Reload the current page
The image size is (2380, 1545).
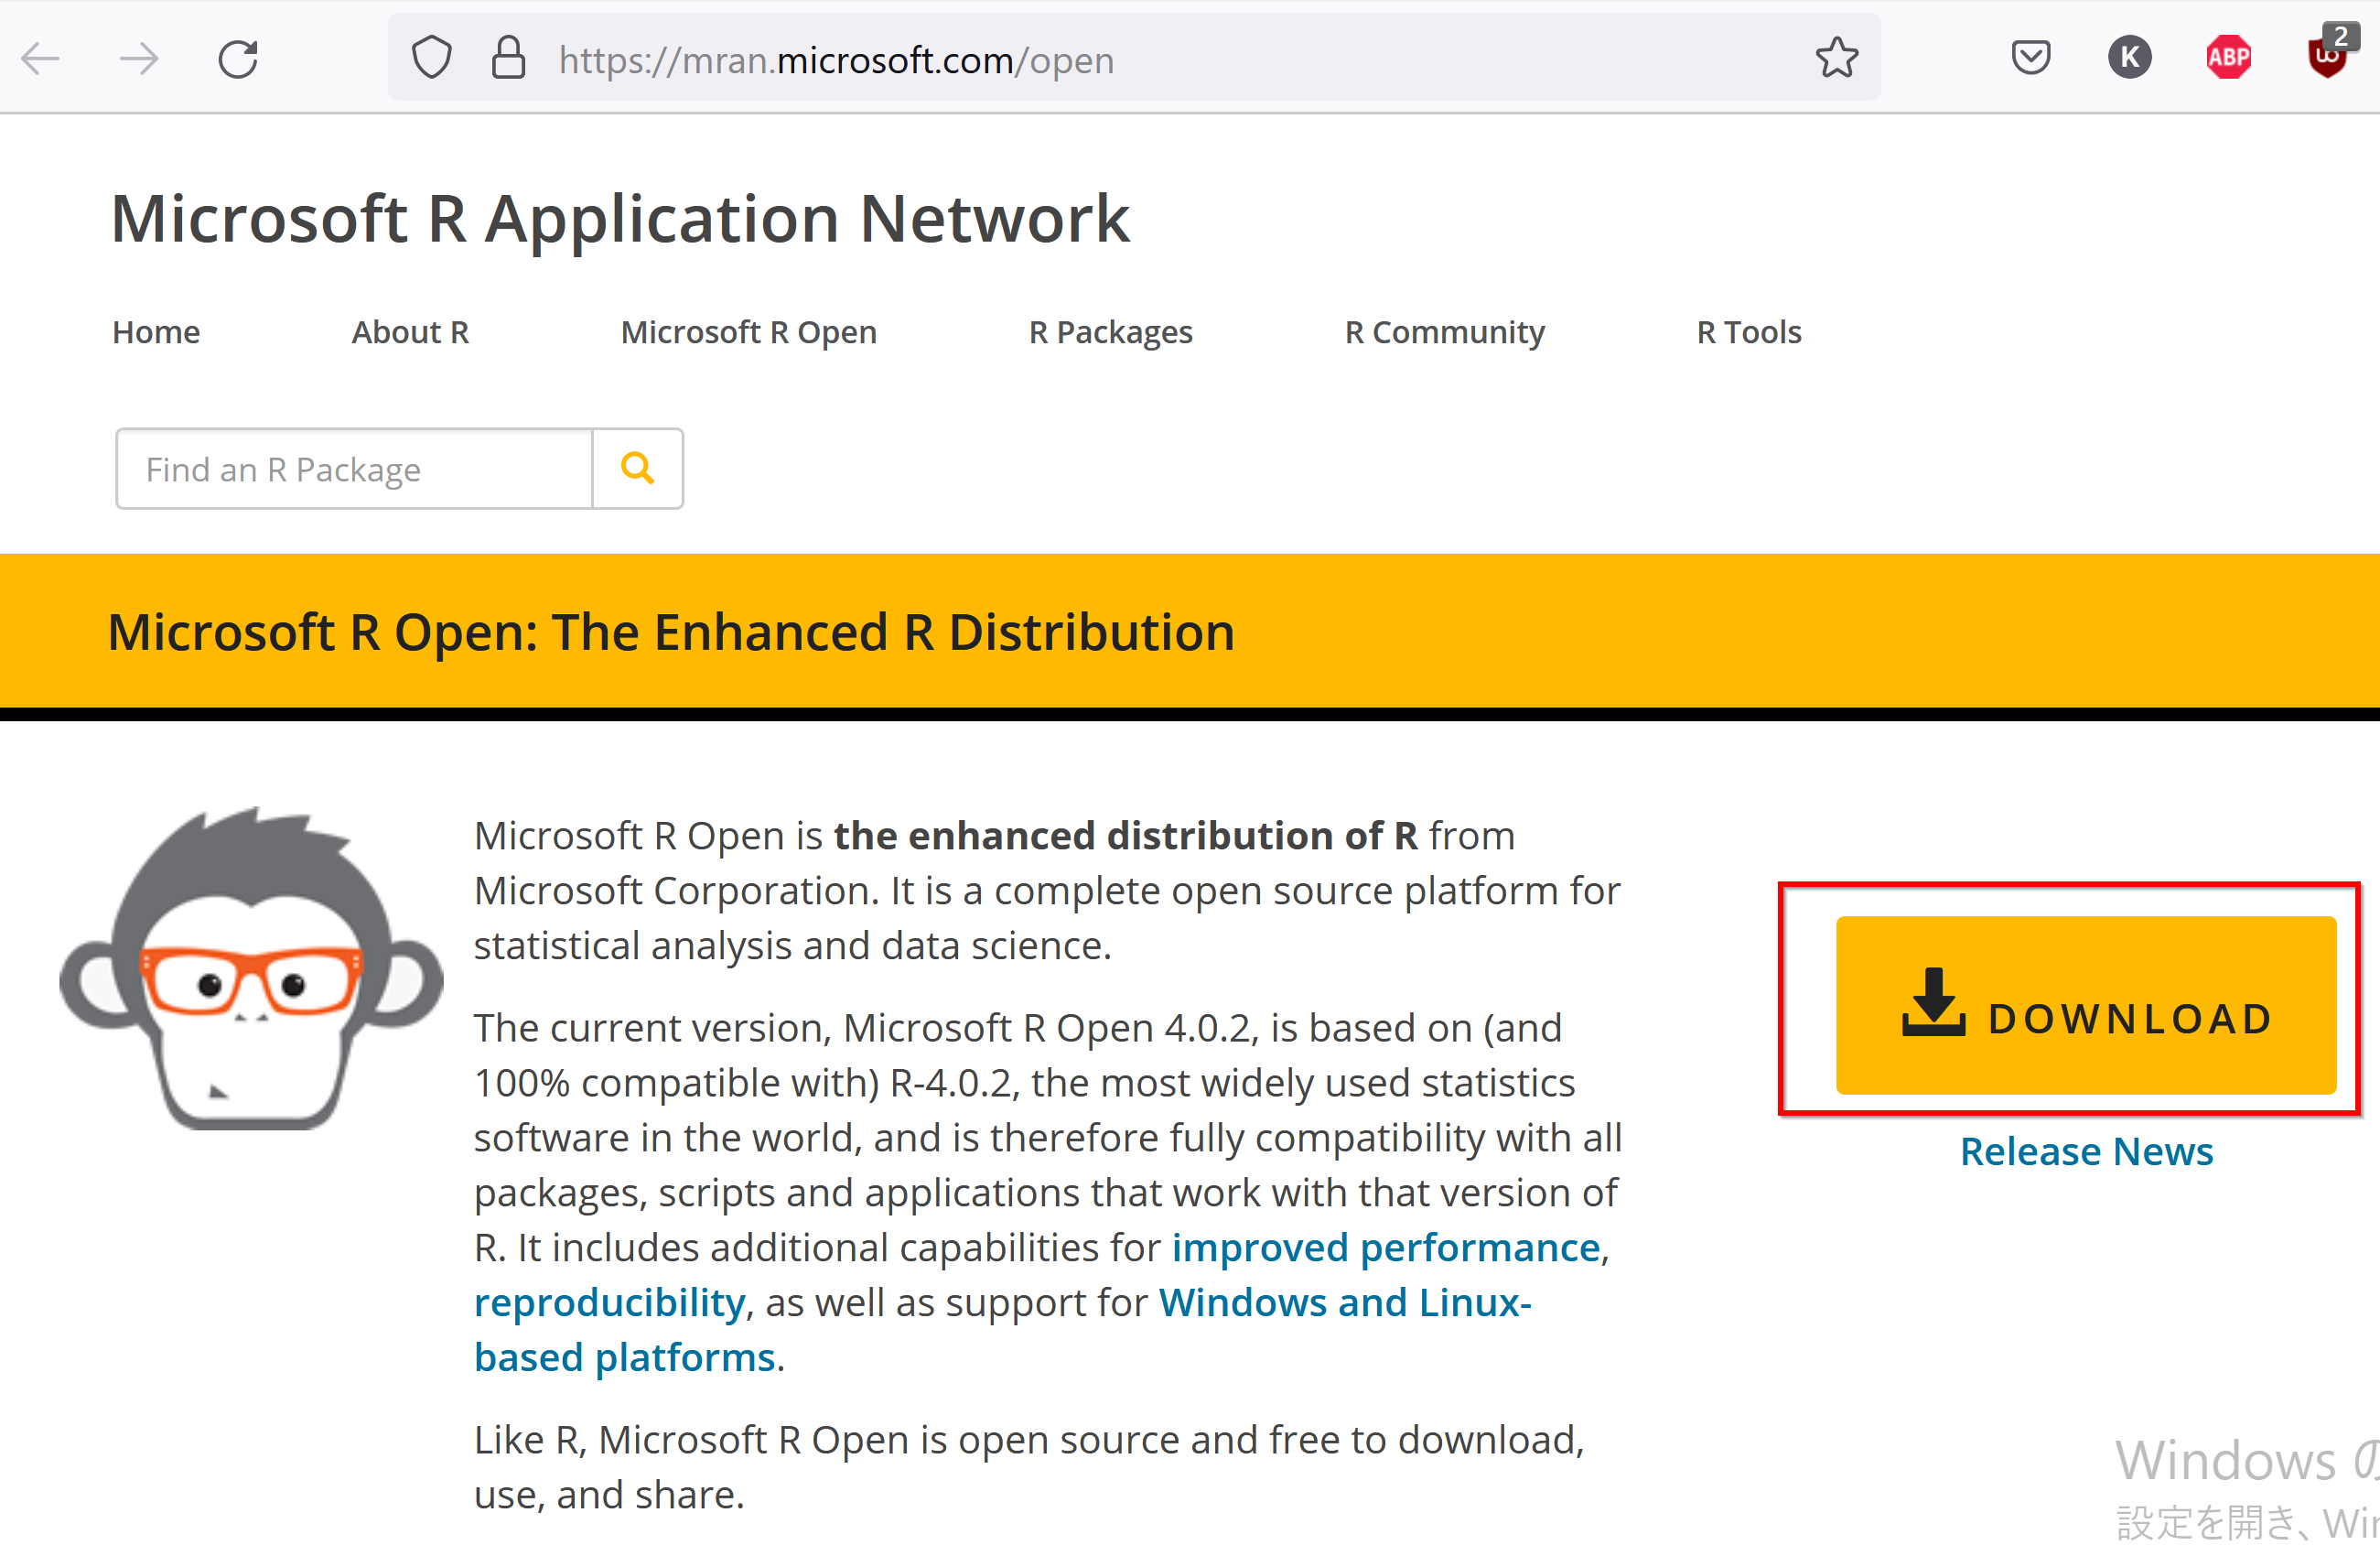click(x=238, y=59)
